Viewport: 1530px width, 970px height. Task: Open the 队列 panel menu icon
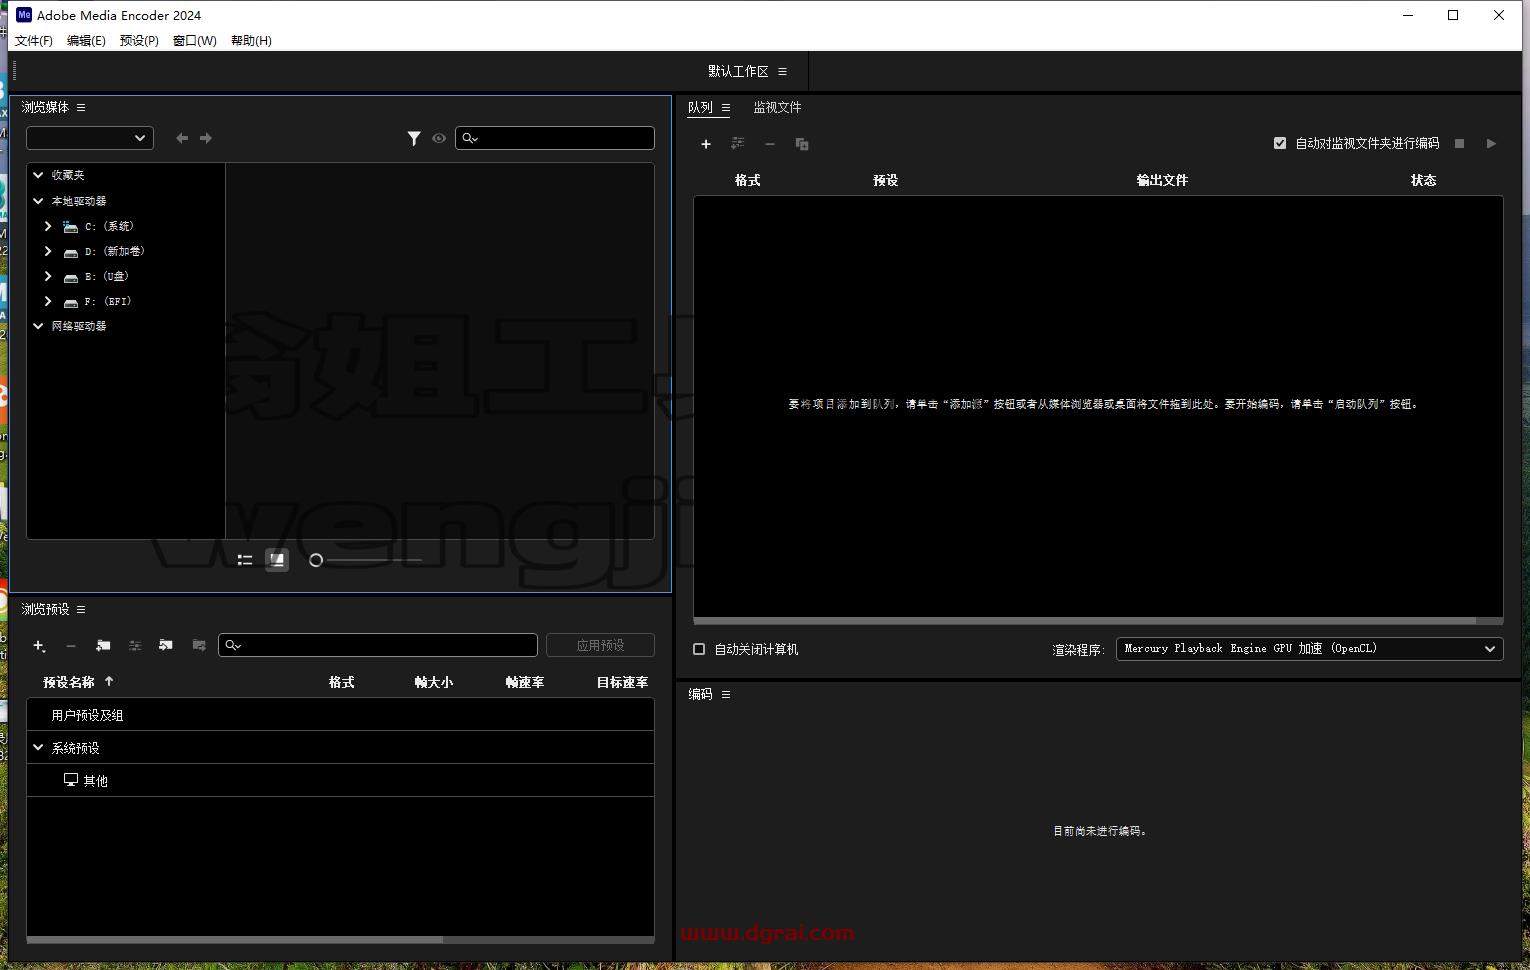click(726, 108)
